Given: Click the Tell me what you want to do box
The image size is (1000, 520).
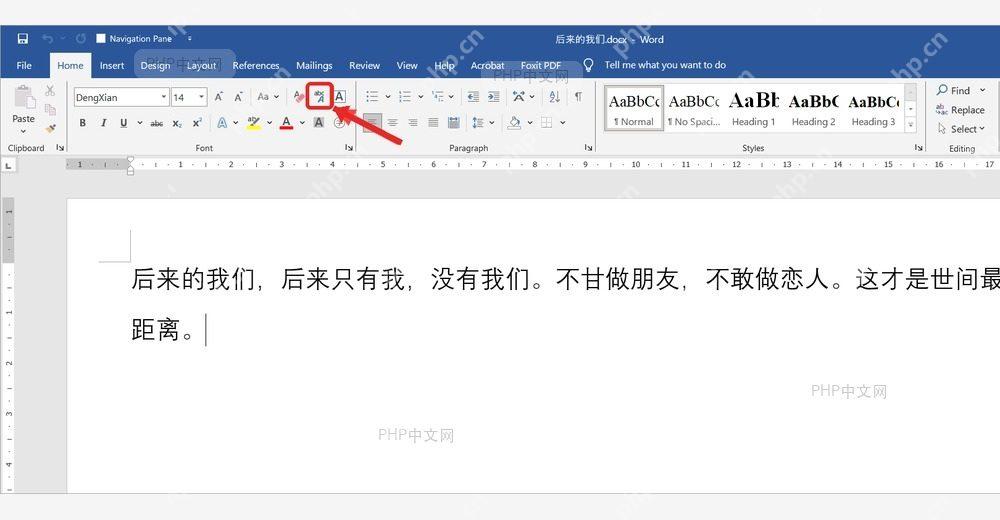Looking at the screenshot, I should tap(665, 65).
